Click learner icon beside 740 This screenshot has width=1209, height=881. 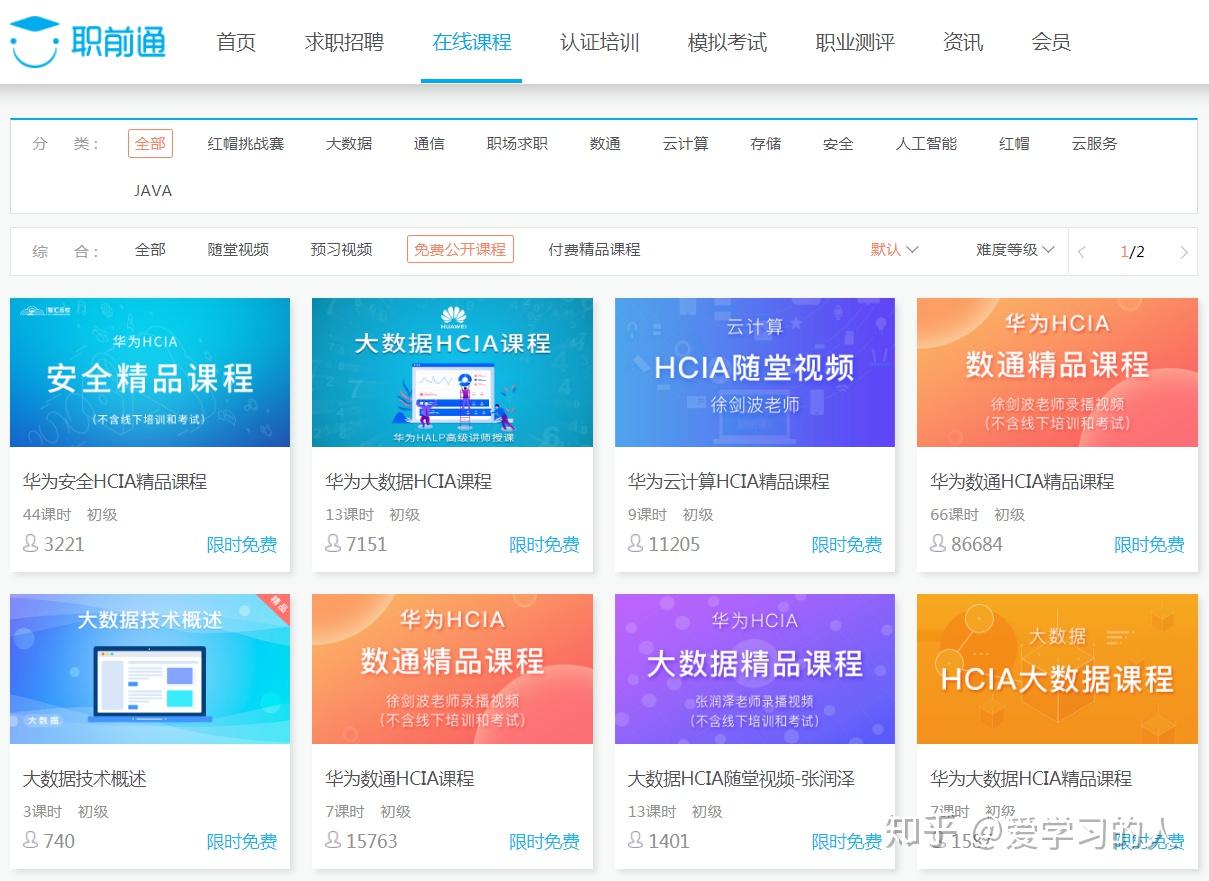[31, 840]
